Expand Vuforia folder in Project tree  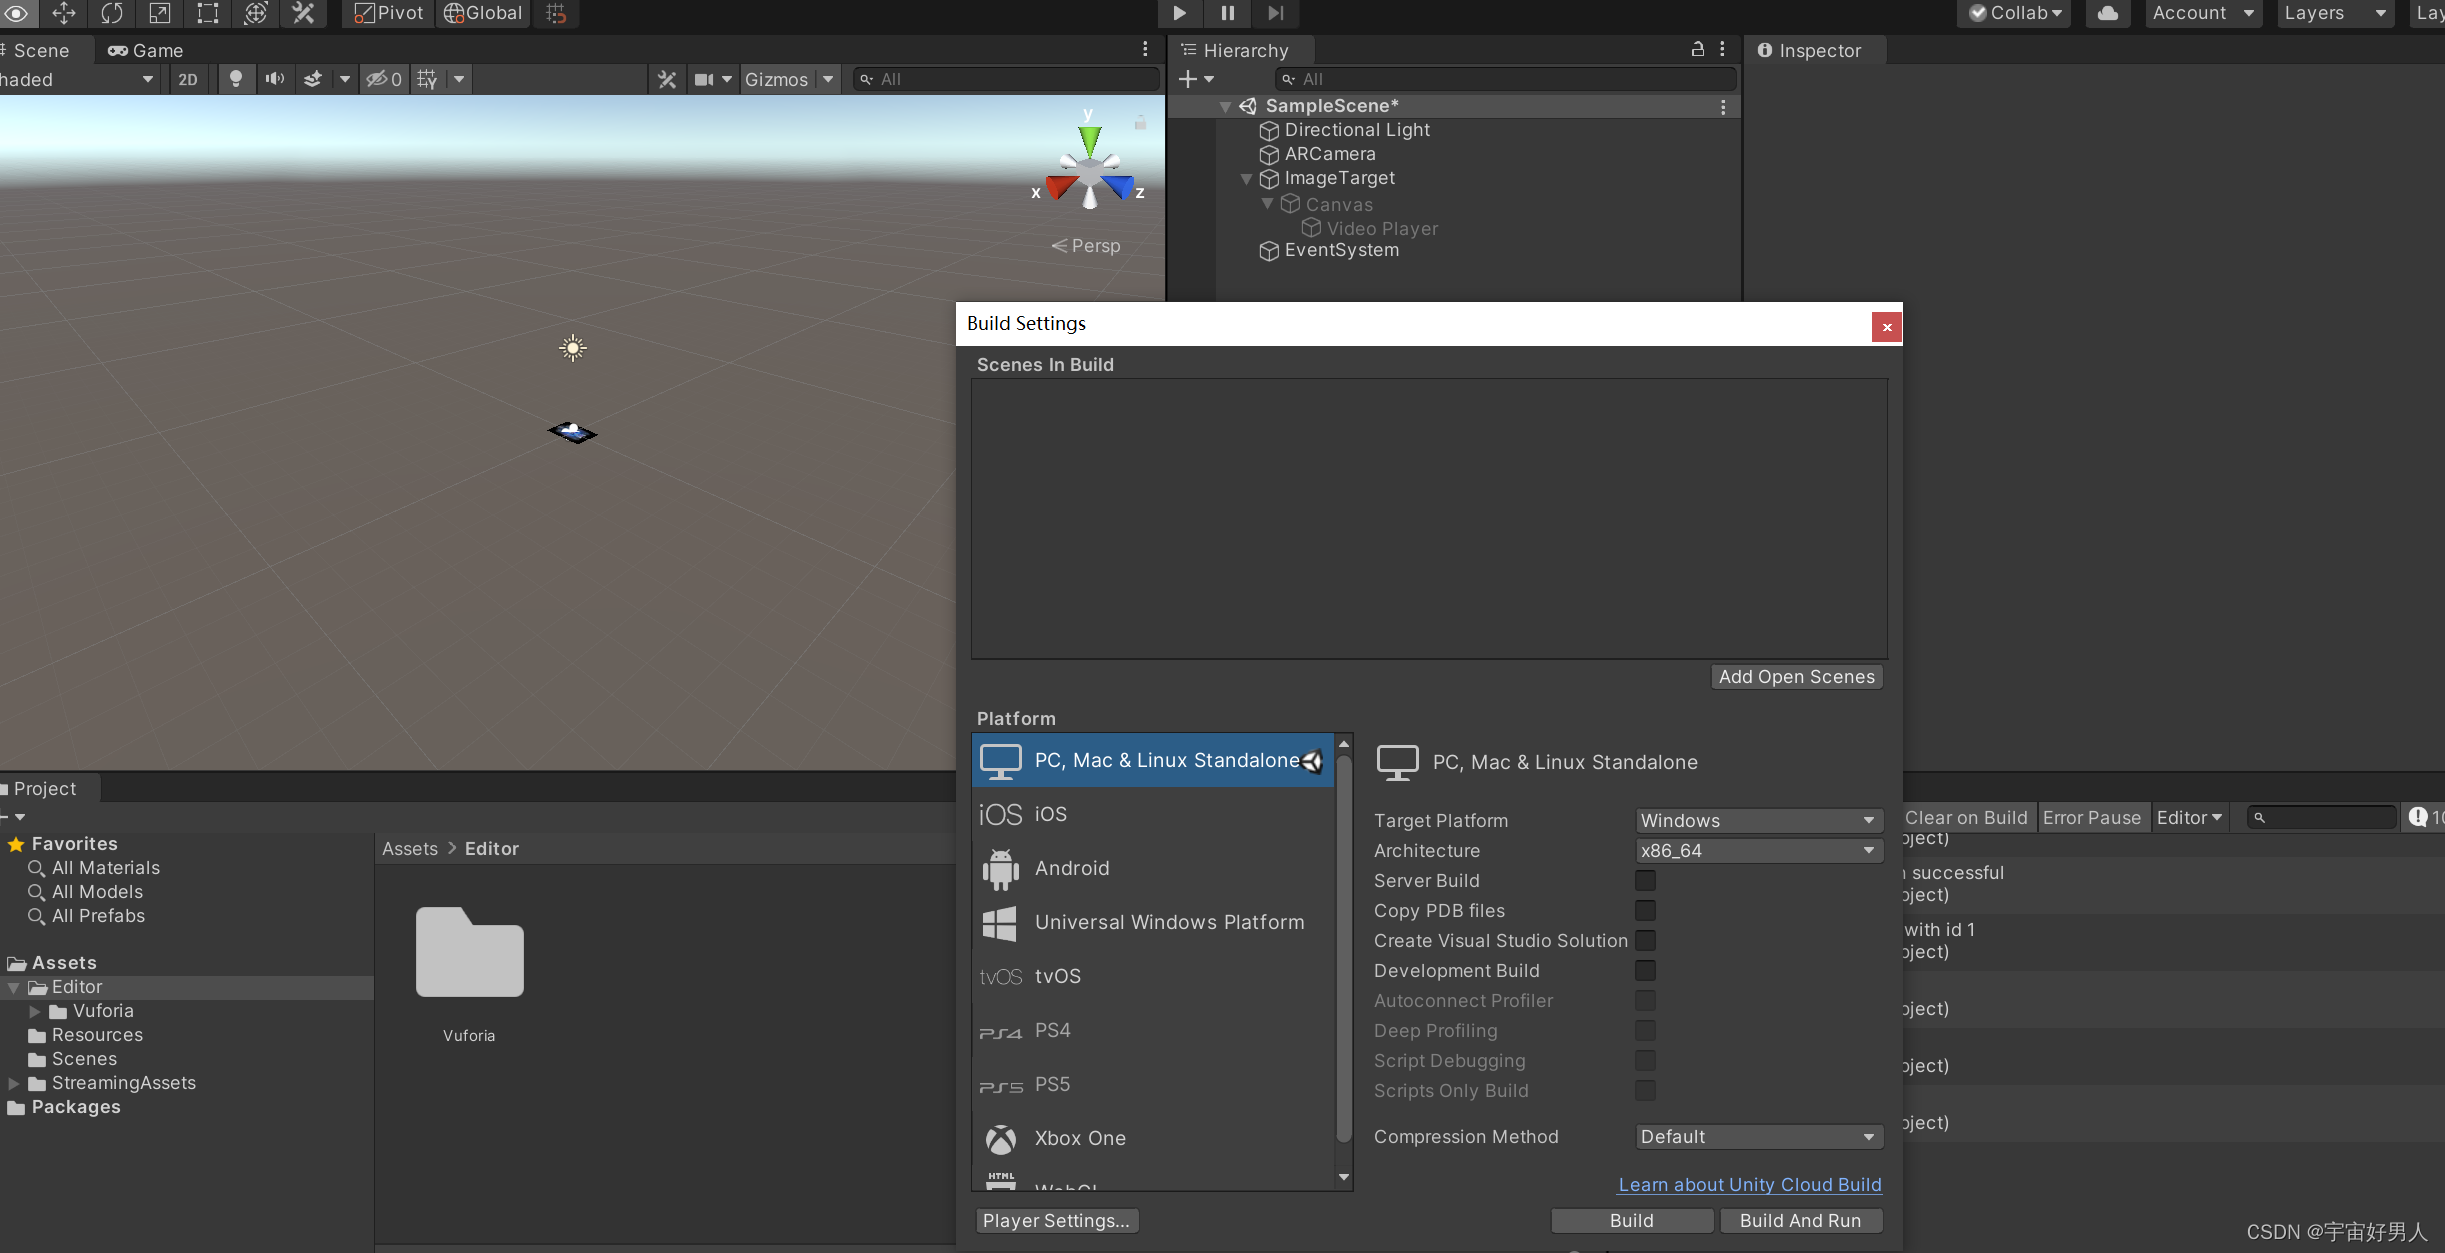[35, 1012]
